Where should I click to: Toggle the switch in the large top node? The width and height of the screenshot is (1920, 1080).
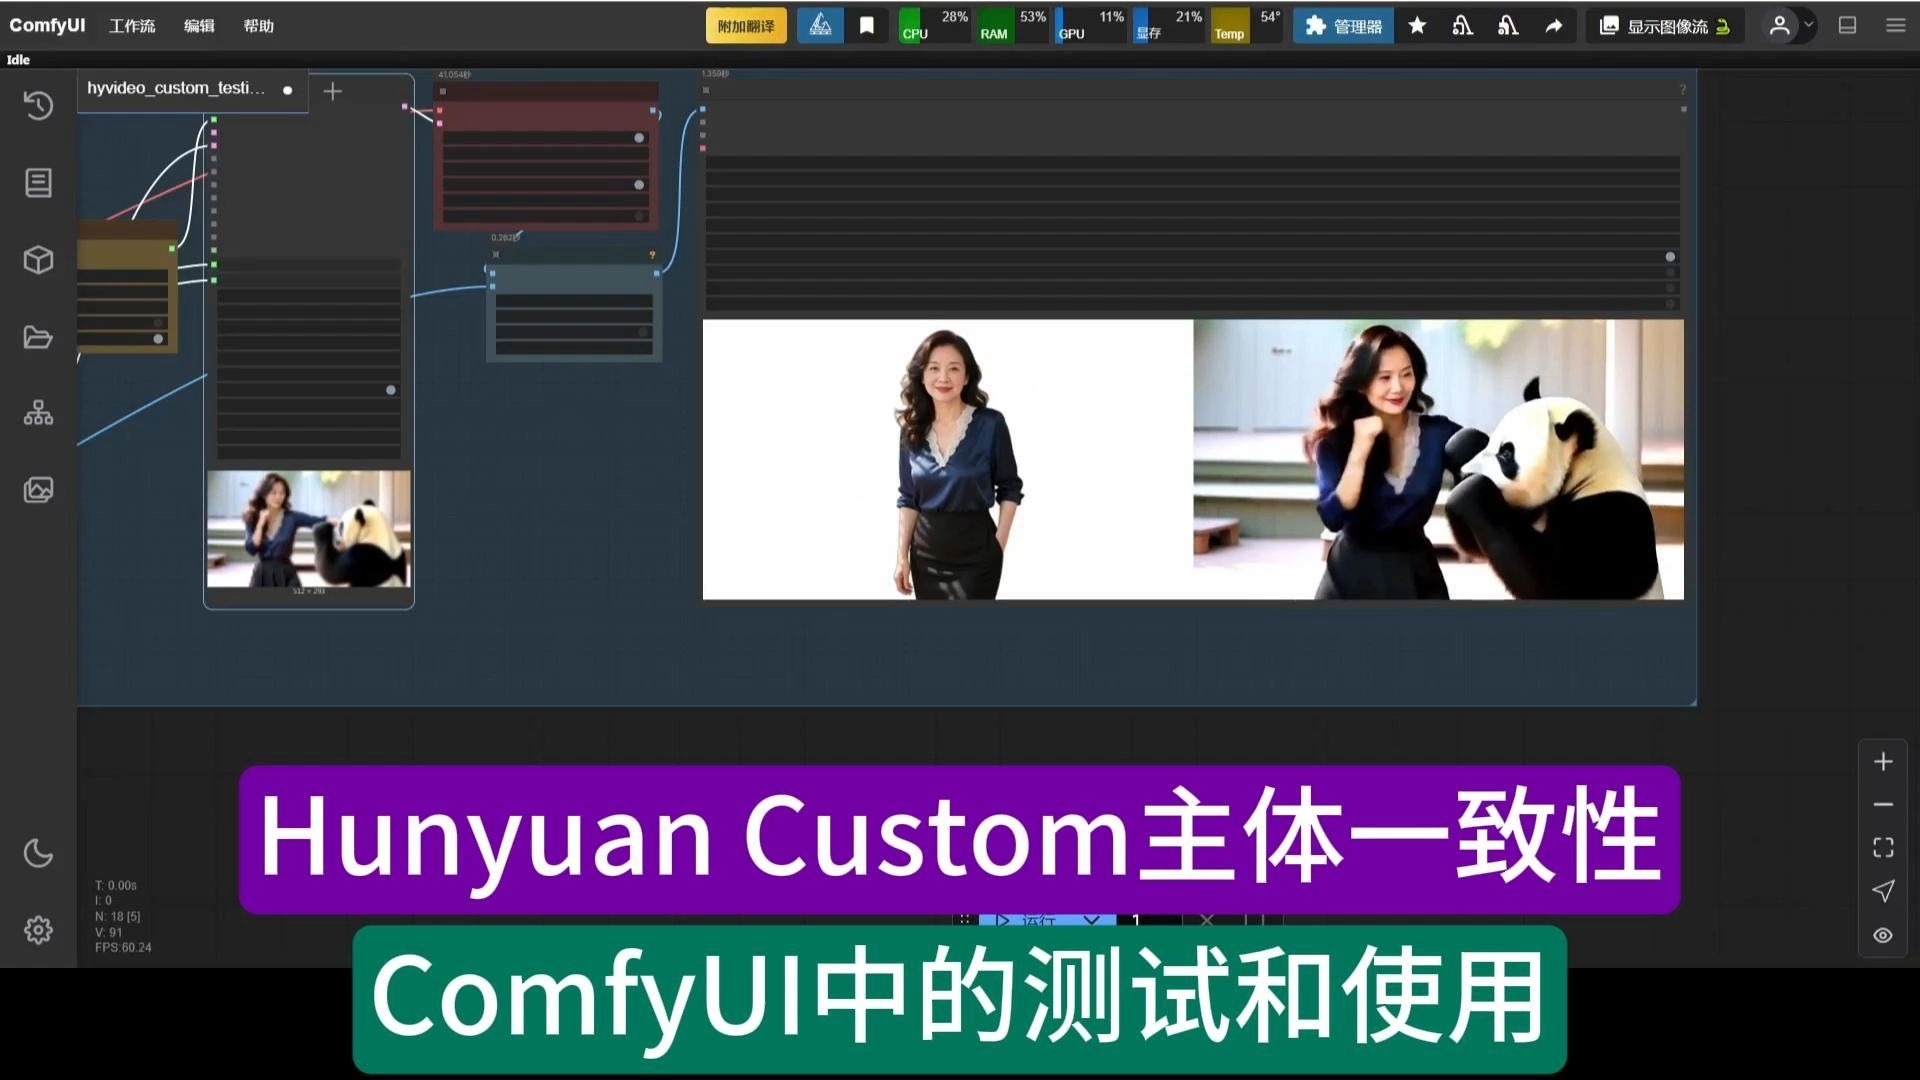pos(1670,257)
